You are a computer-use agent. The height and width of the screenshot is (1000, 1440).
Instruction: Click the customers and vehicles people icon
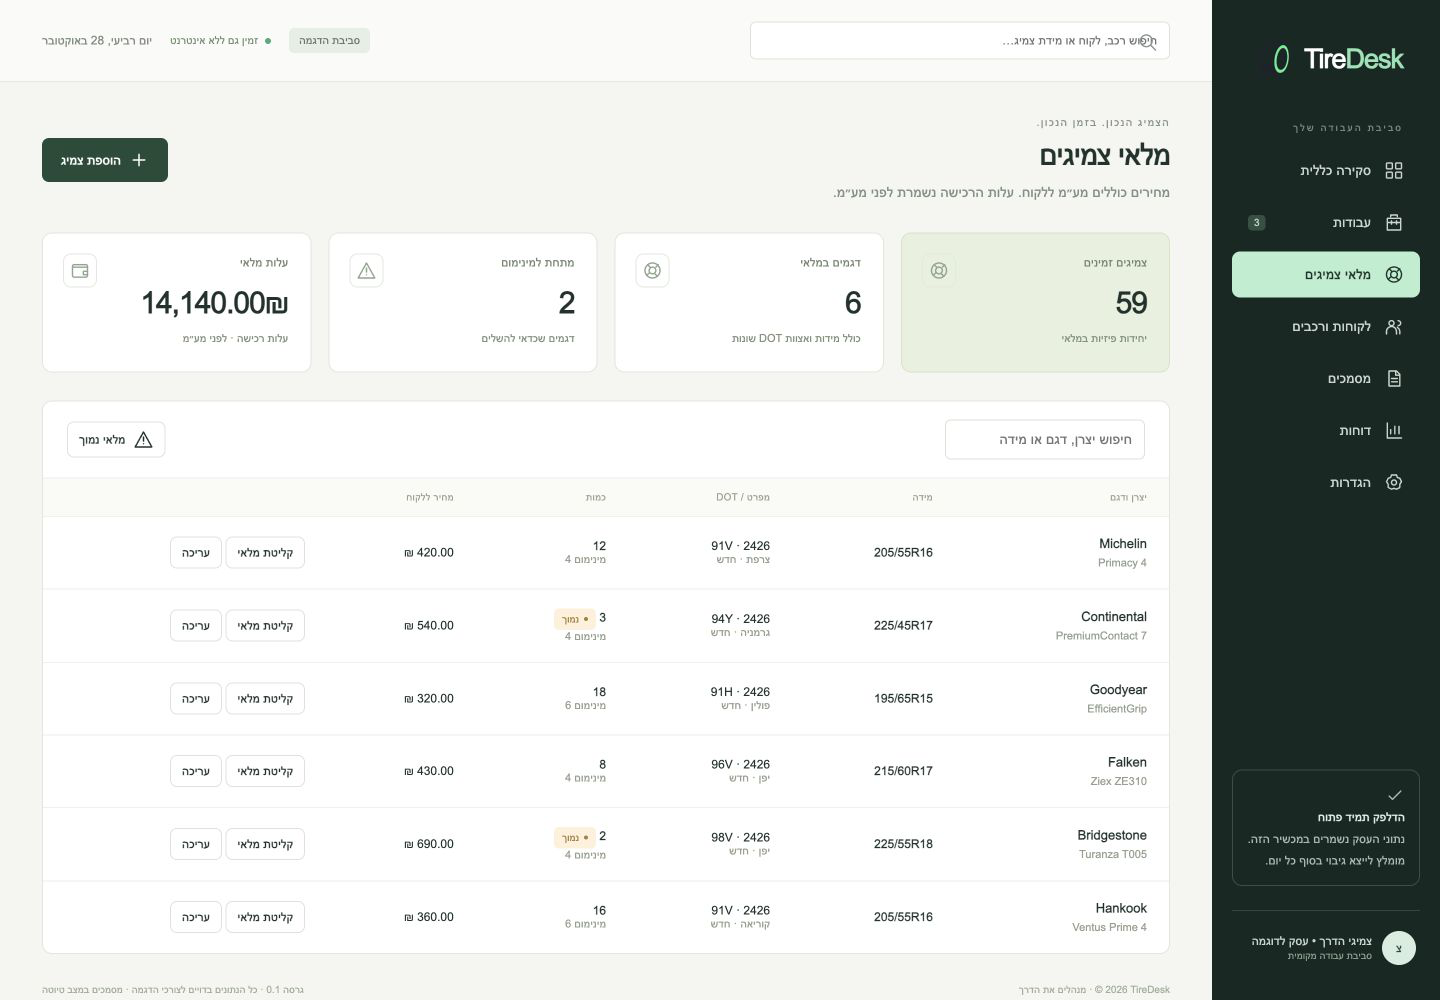pyautogui.click(x=1394, y=326)
